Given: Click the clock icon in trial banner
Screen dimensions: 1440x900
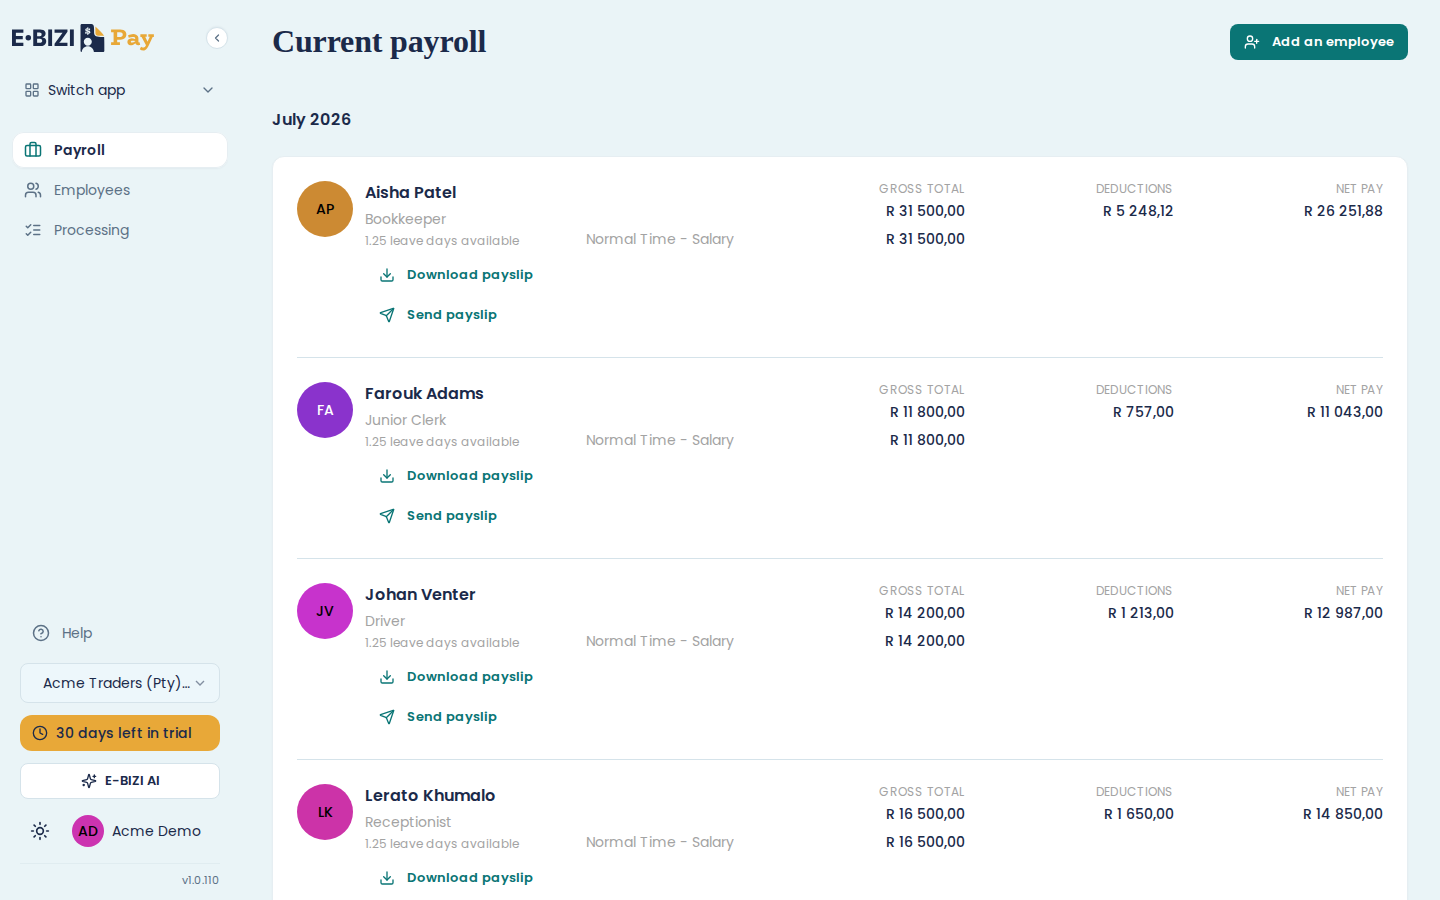Looking at the screenshot, I should point(40,733).
